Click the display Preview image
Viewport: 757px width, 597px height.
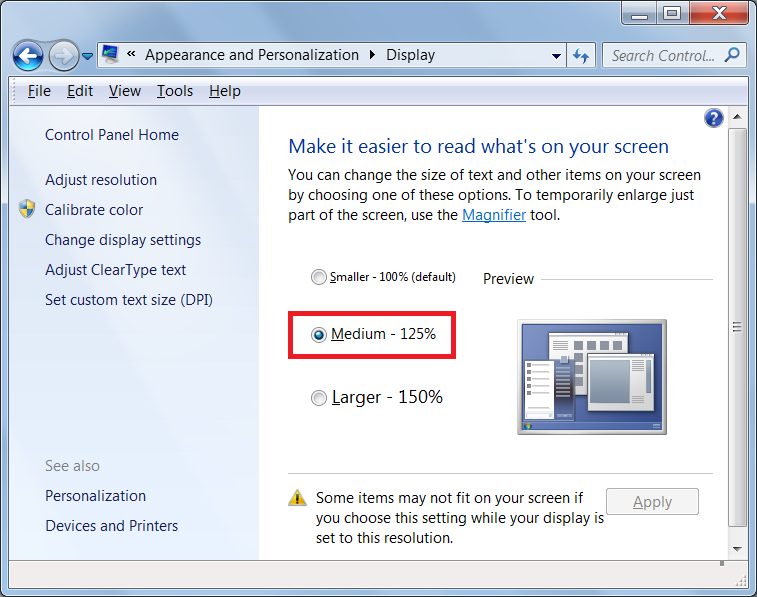point(591,376)
